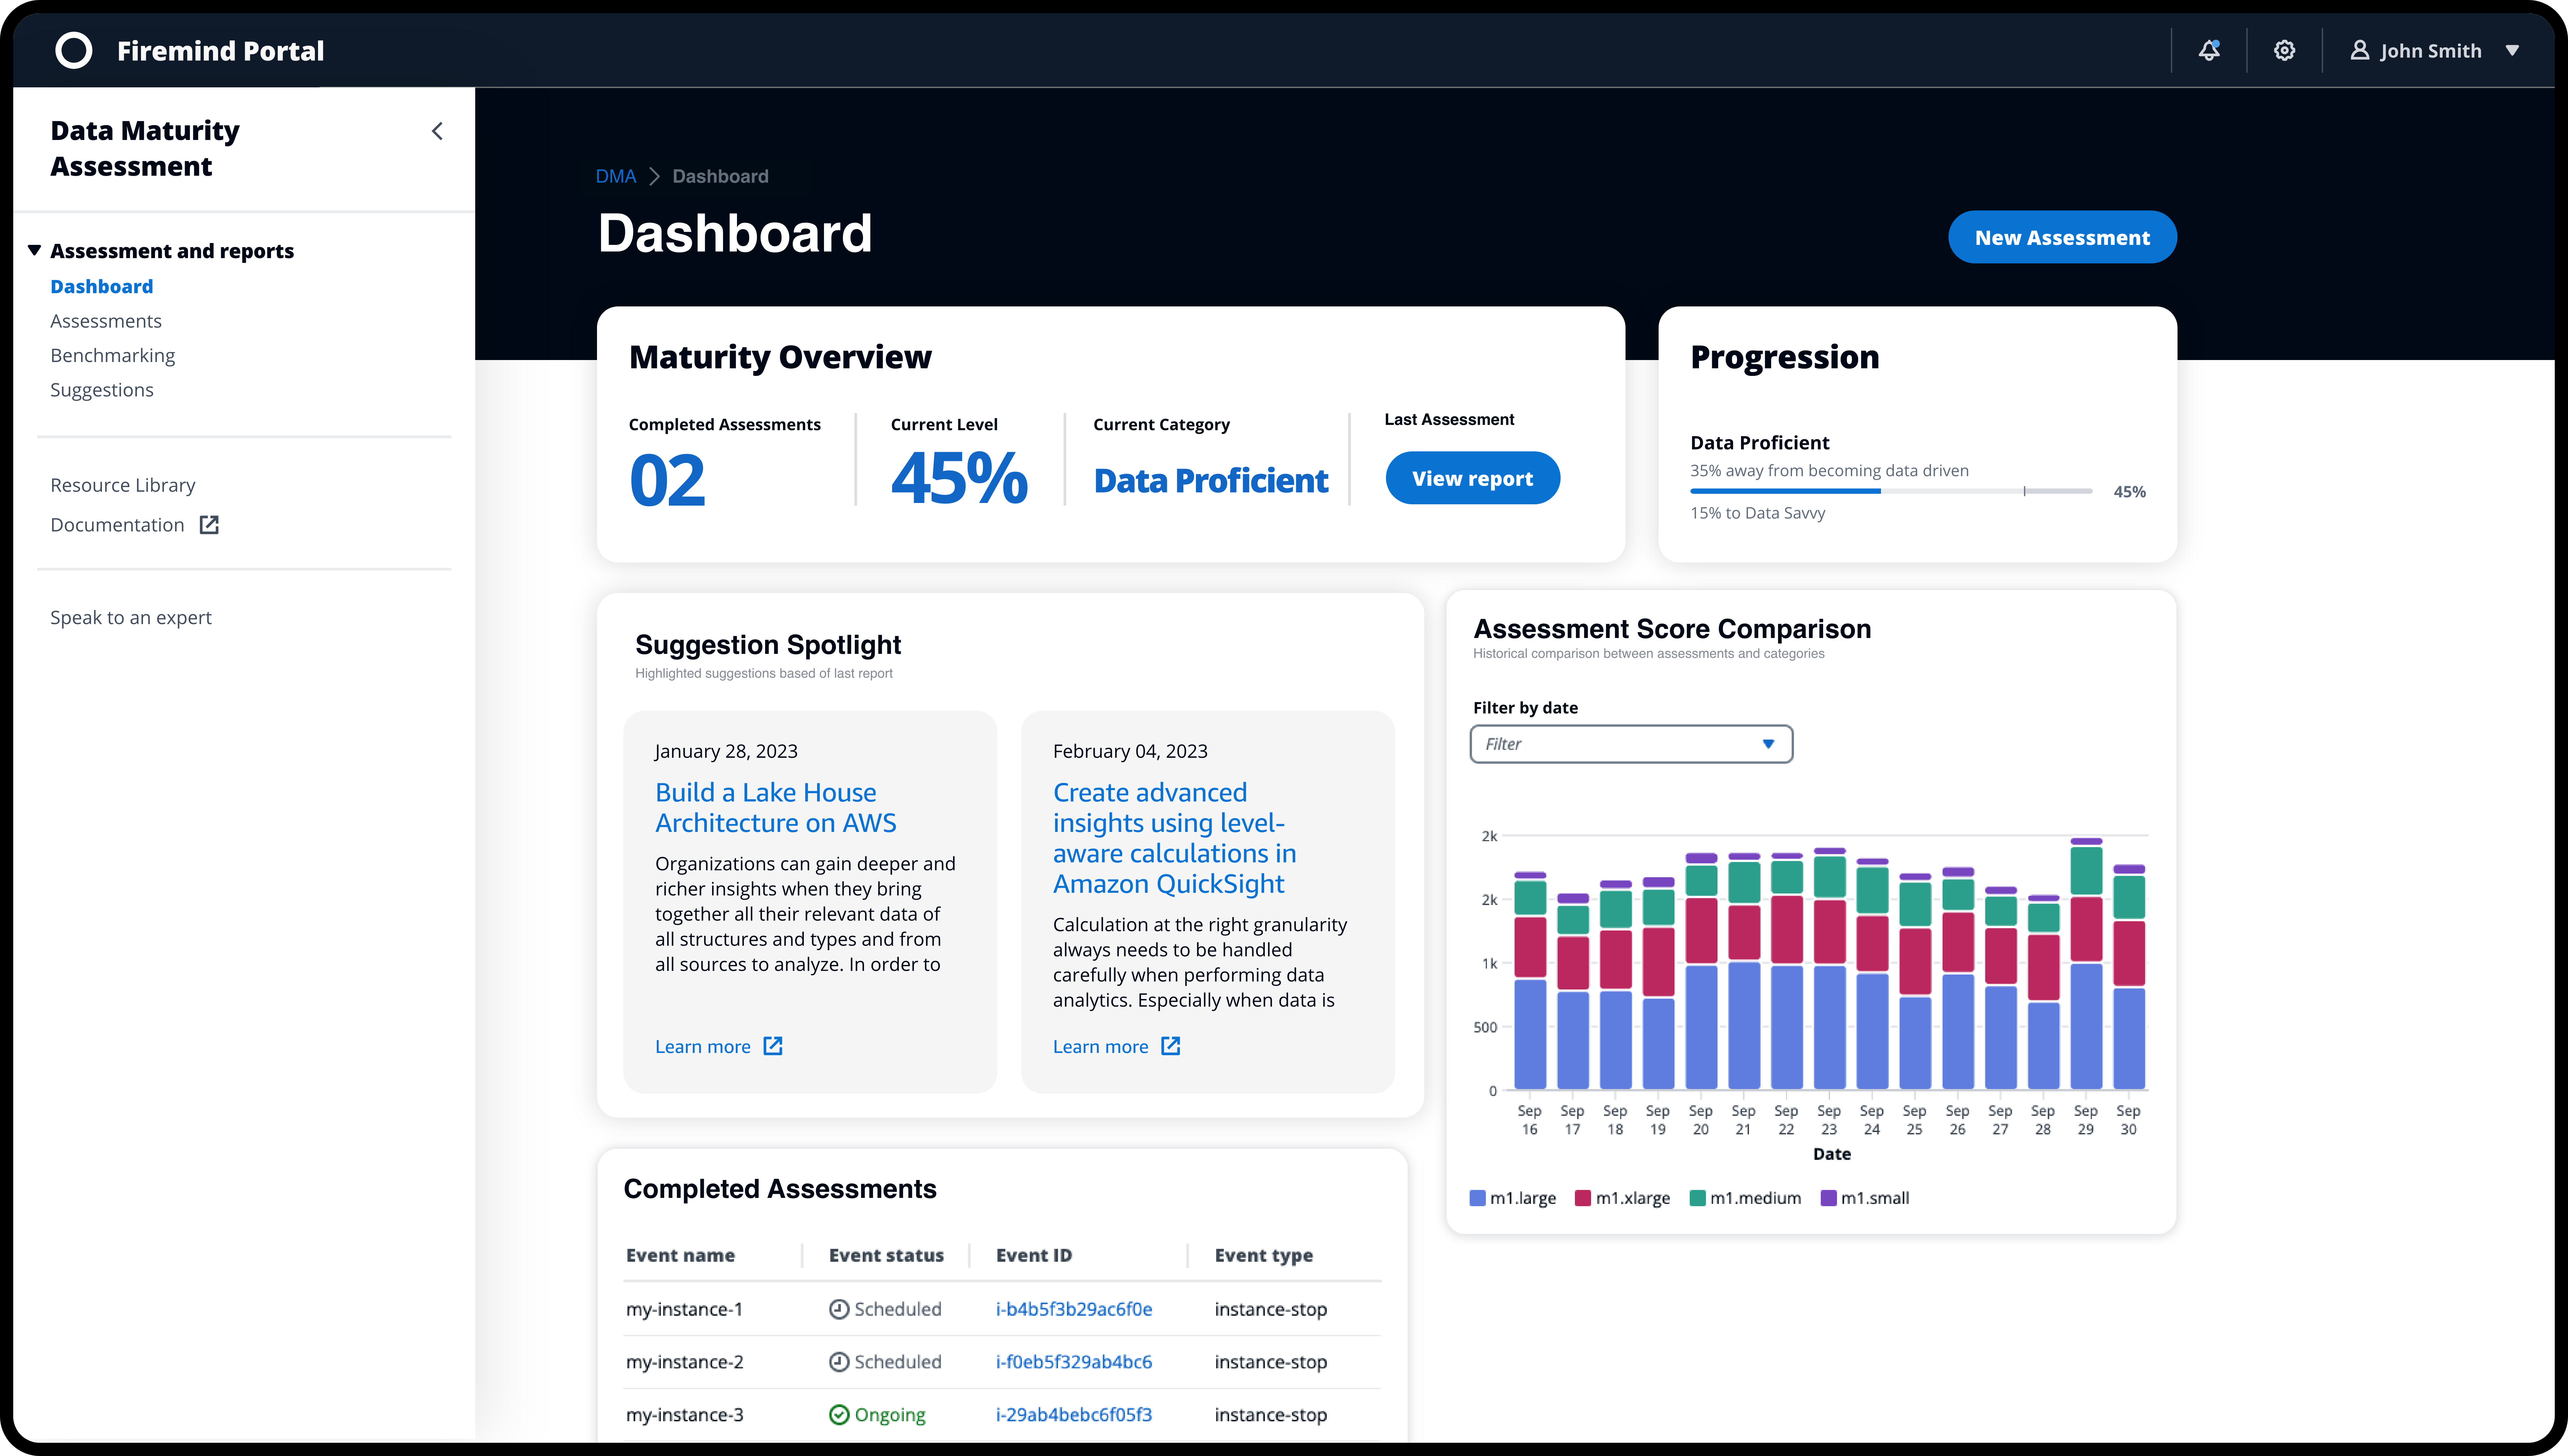Expand the John Smith account dropdown arrow
The image size is (2568, 1456).
(2512, 50)
